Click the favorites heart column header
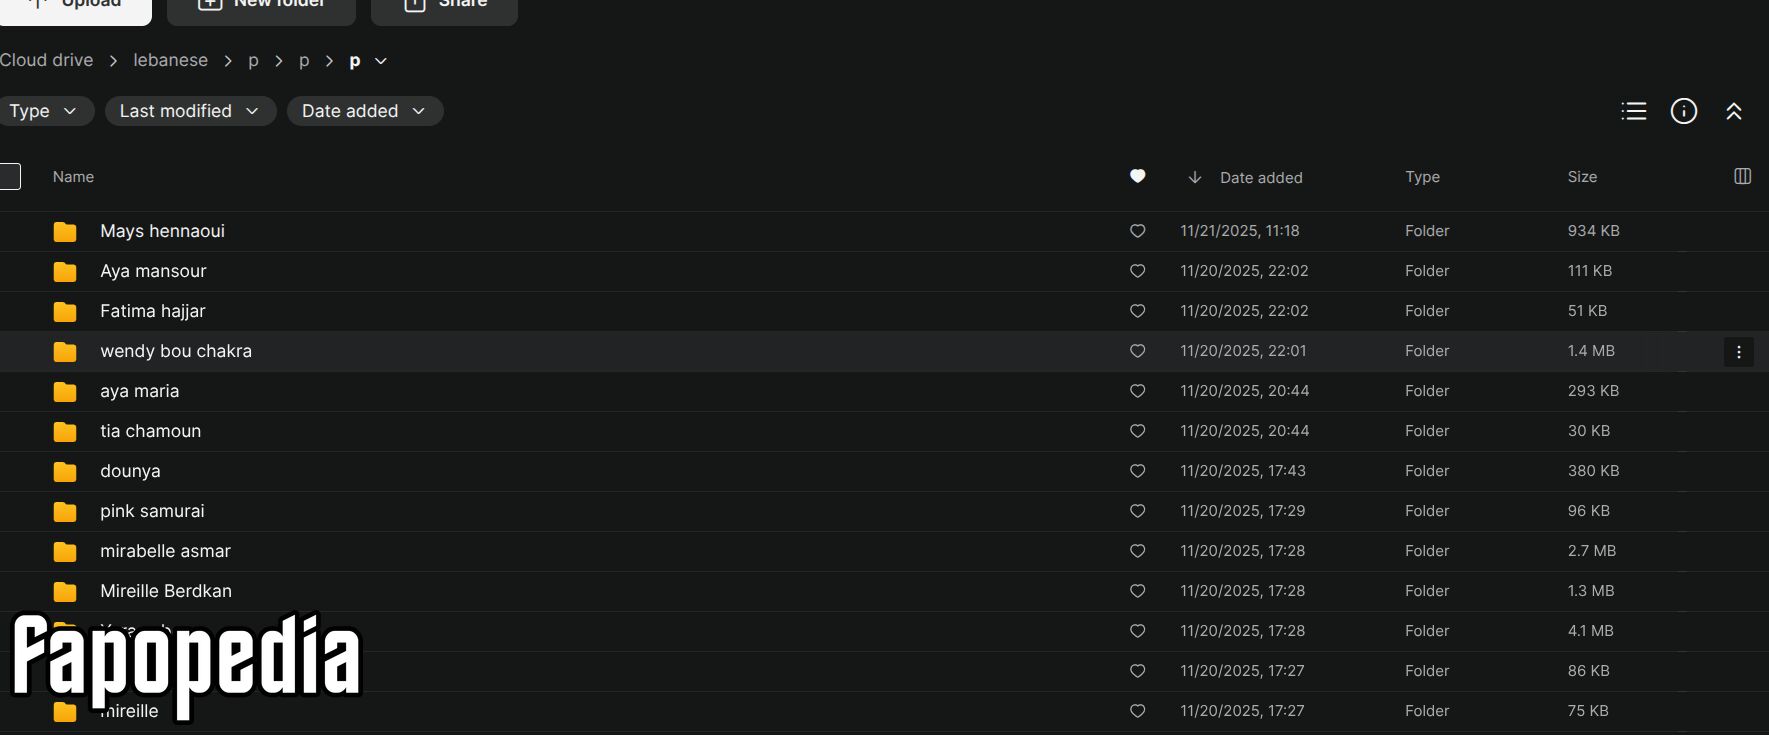This screenshot has width=1769, height=735. pos(1137,176)
